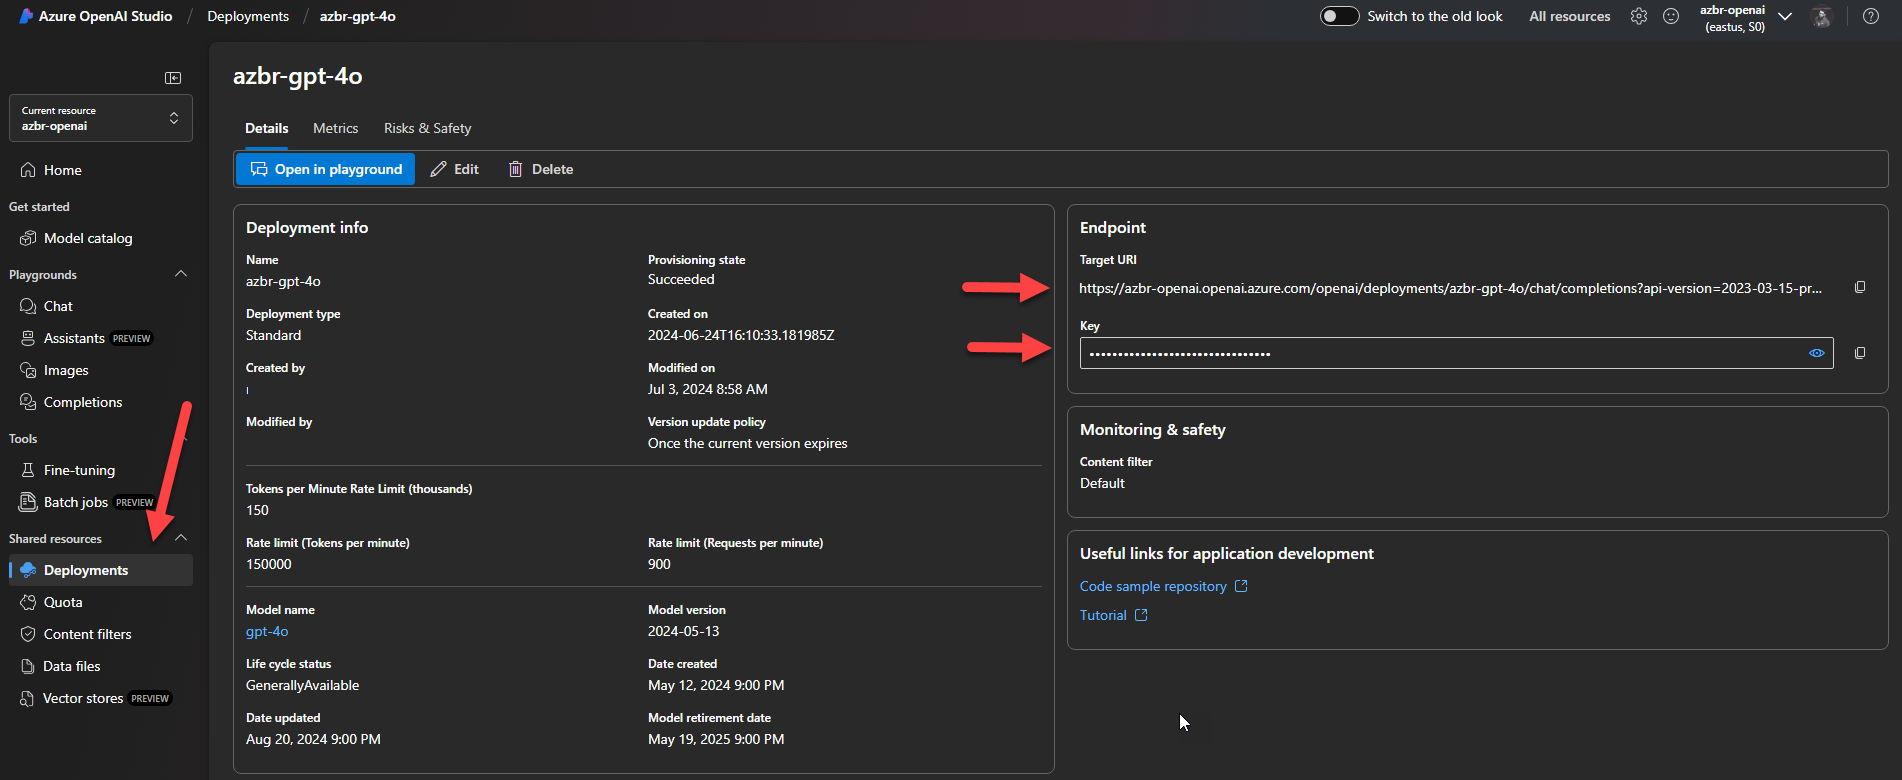
Task: Toggle the Switch to the old look switch
Action: tap(1339, 16)
